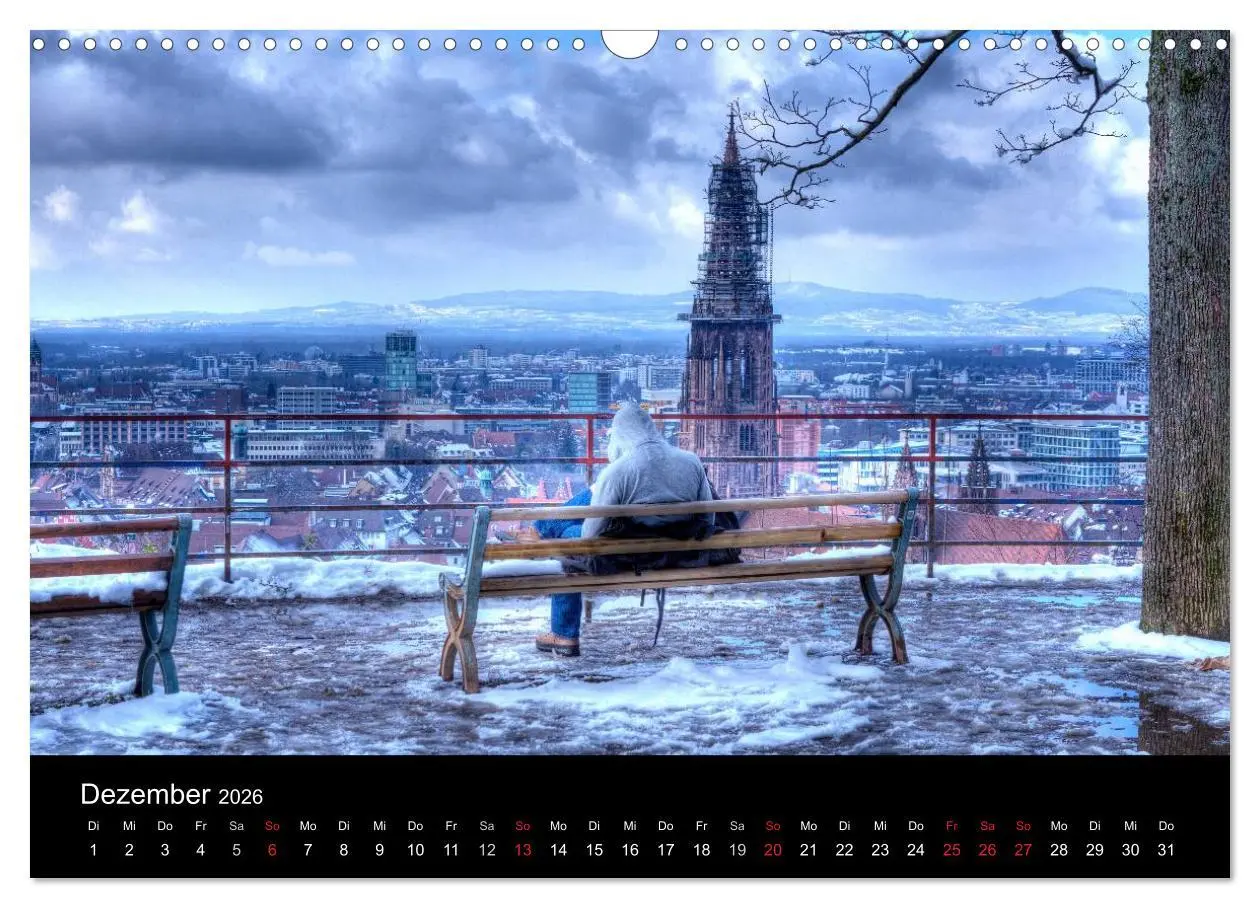Click the red holiday date 25
1260x908 pixels.
[951, 850]
